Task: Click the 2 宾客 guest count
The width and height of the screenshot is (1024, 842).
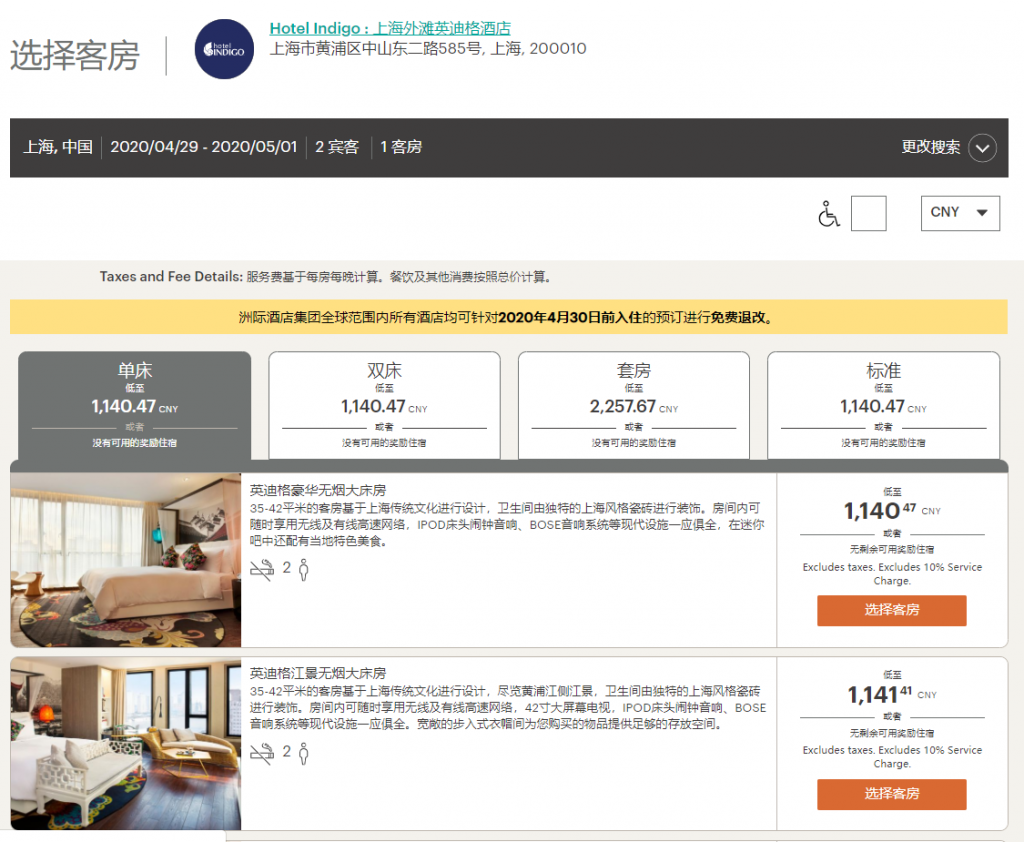Action: pos(337,147)
